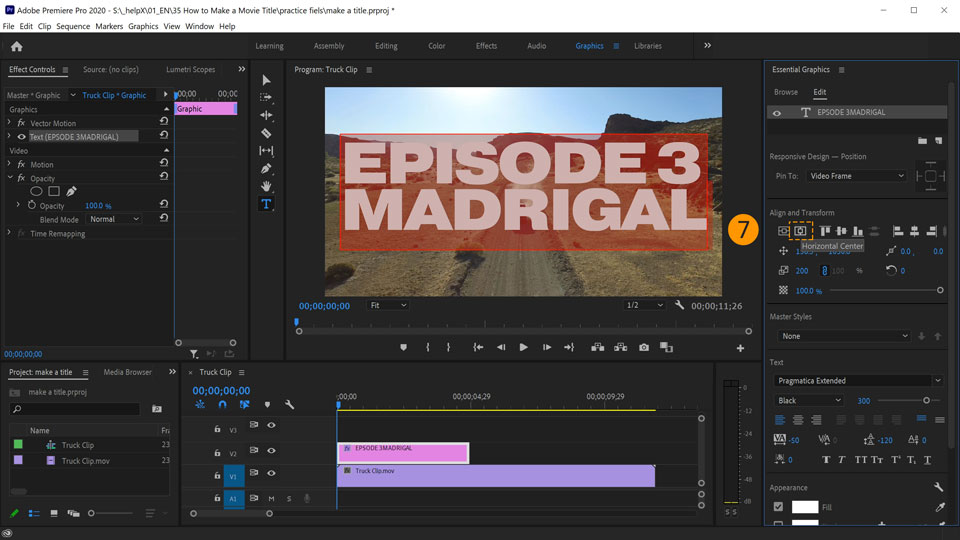Screen dimensions: 960x540
Task: Select the Razor tool
Action: click(266, 133)
